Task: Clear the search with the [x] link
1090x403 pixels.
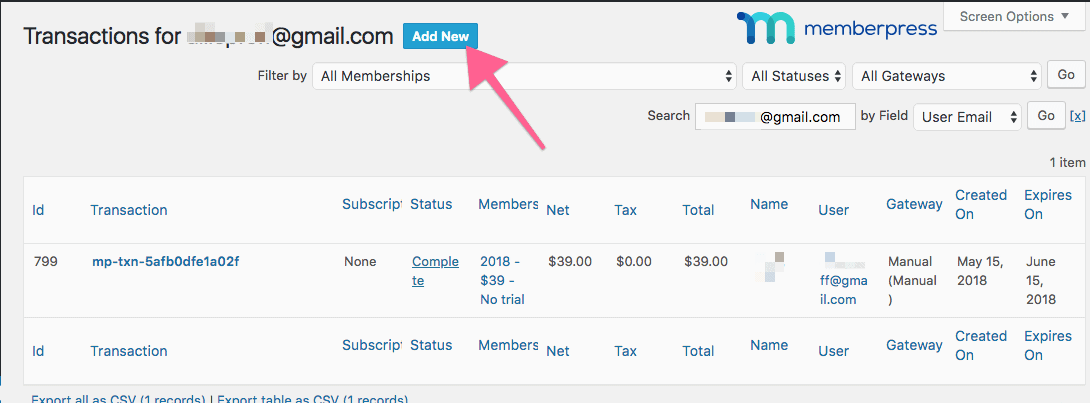Action: (1077, 116)
